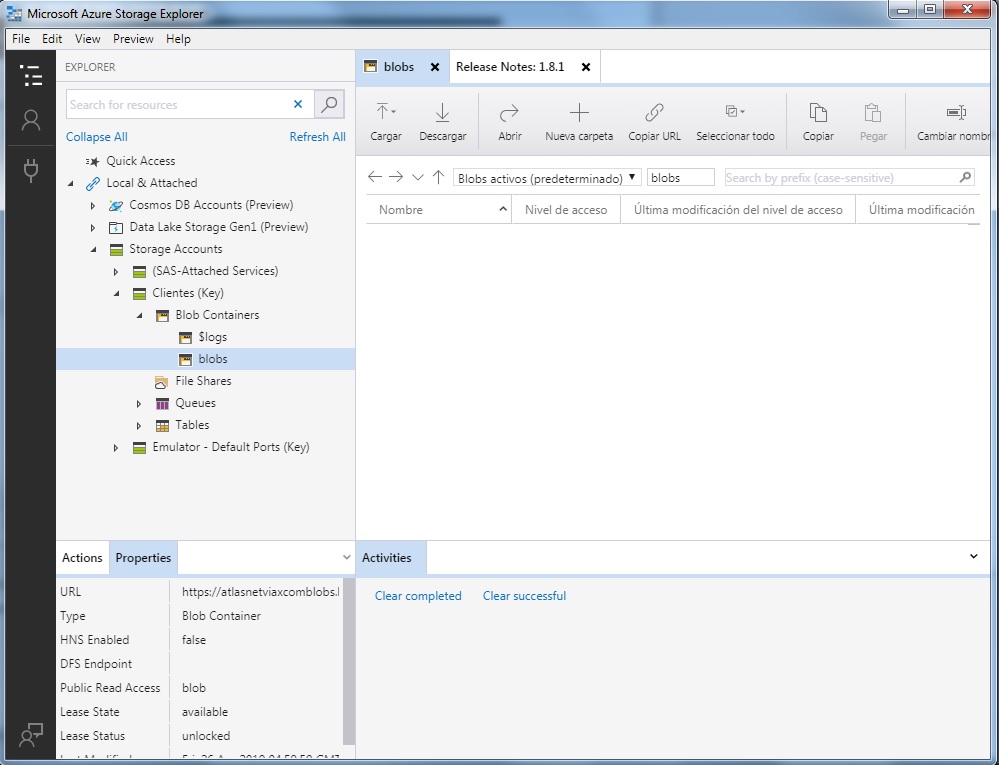Click the Refresh All link
The width and height of the screenshot is (999, 765).
point(317,137)
